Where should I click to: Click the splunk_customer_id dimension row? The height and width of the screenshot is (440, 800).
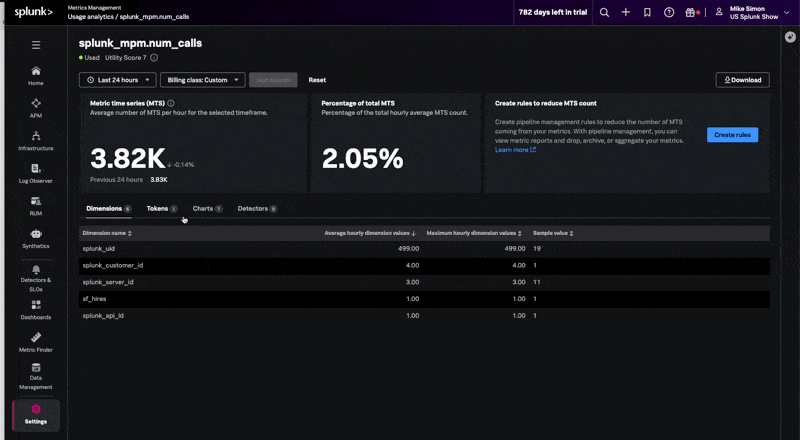(424, 265)
